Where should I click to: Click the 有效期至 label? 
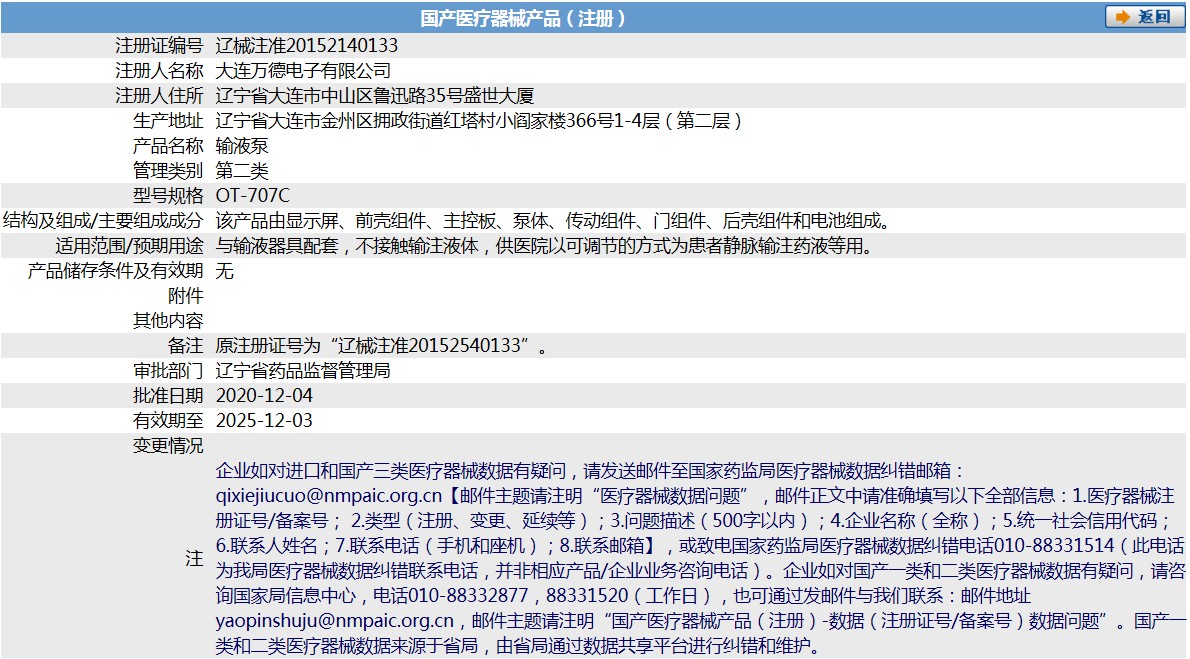168,421
